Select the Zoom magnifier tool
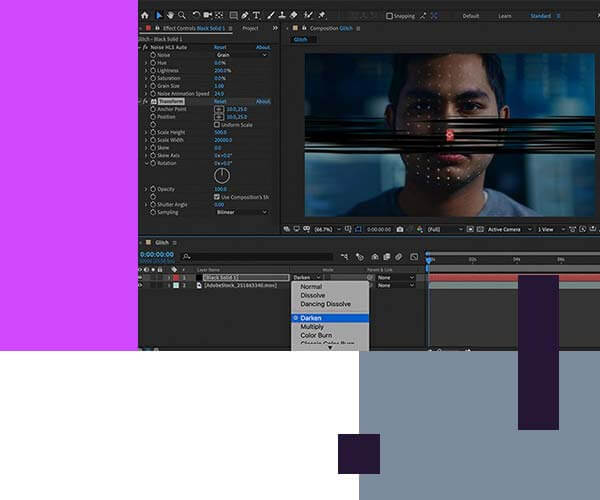Image resolution: width=600 pixels, height=500 pixels. point(182,15)
